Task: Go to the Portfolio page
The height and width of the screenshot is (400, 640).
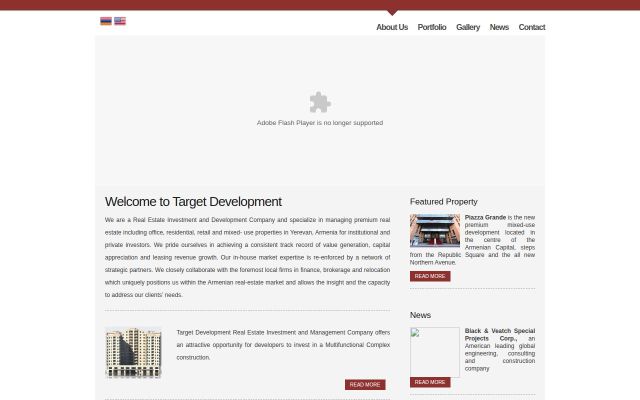Action: pyautogui.click(x=432, y=27)
